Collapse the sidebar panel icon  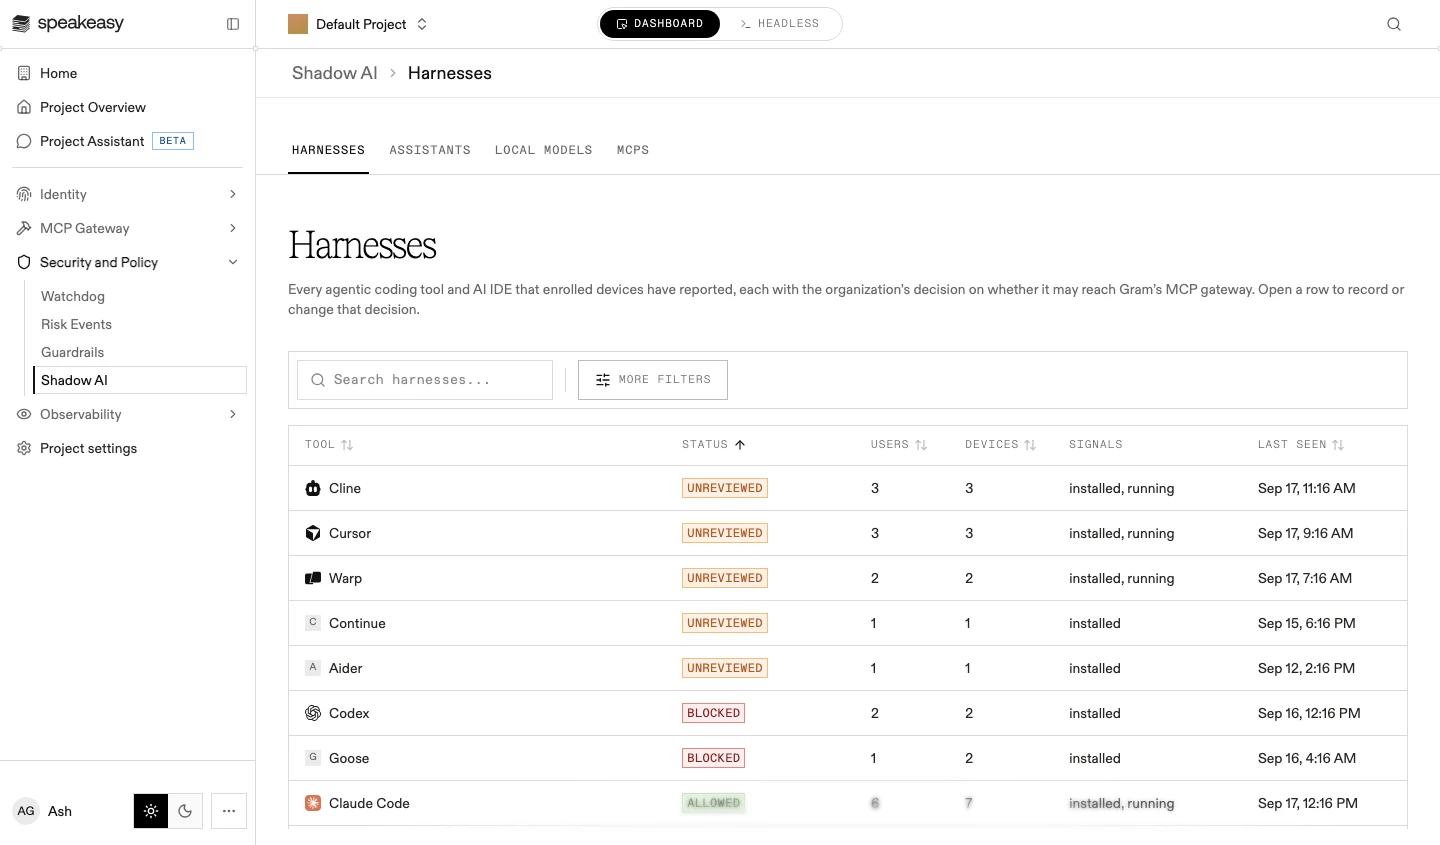233,24
